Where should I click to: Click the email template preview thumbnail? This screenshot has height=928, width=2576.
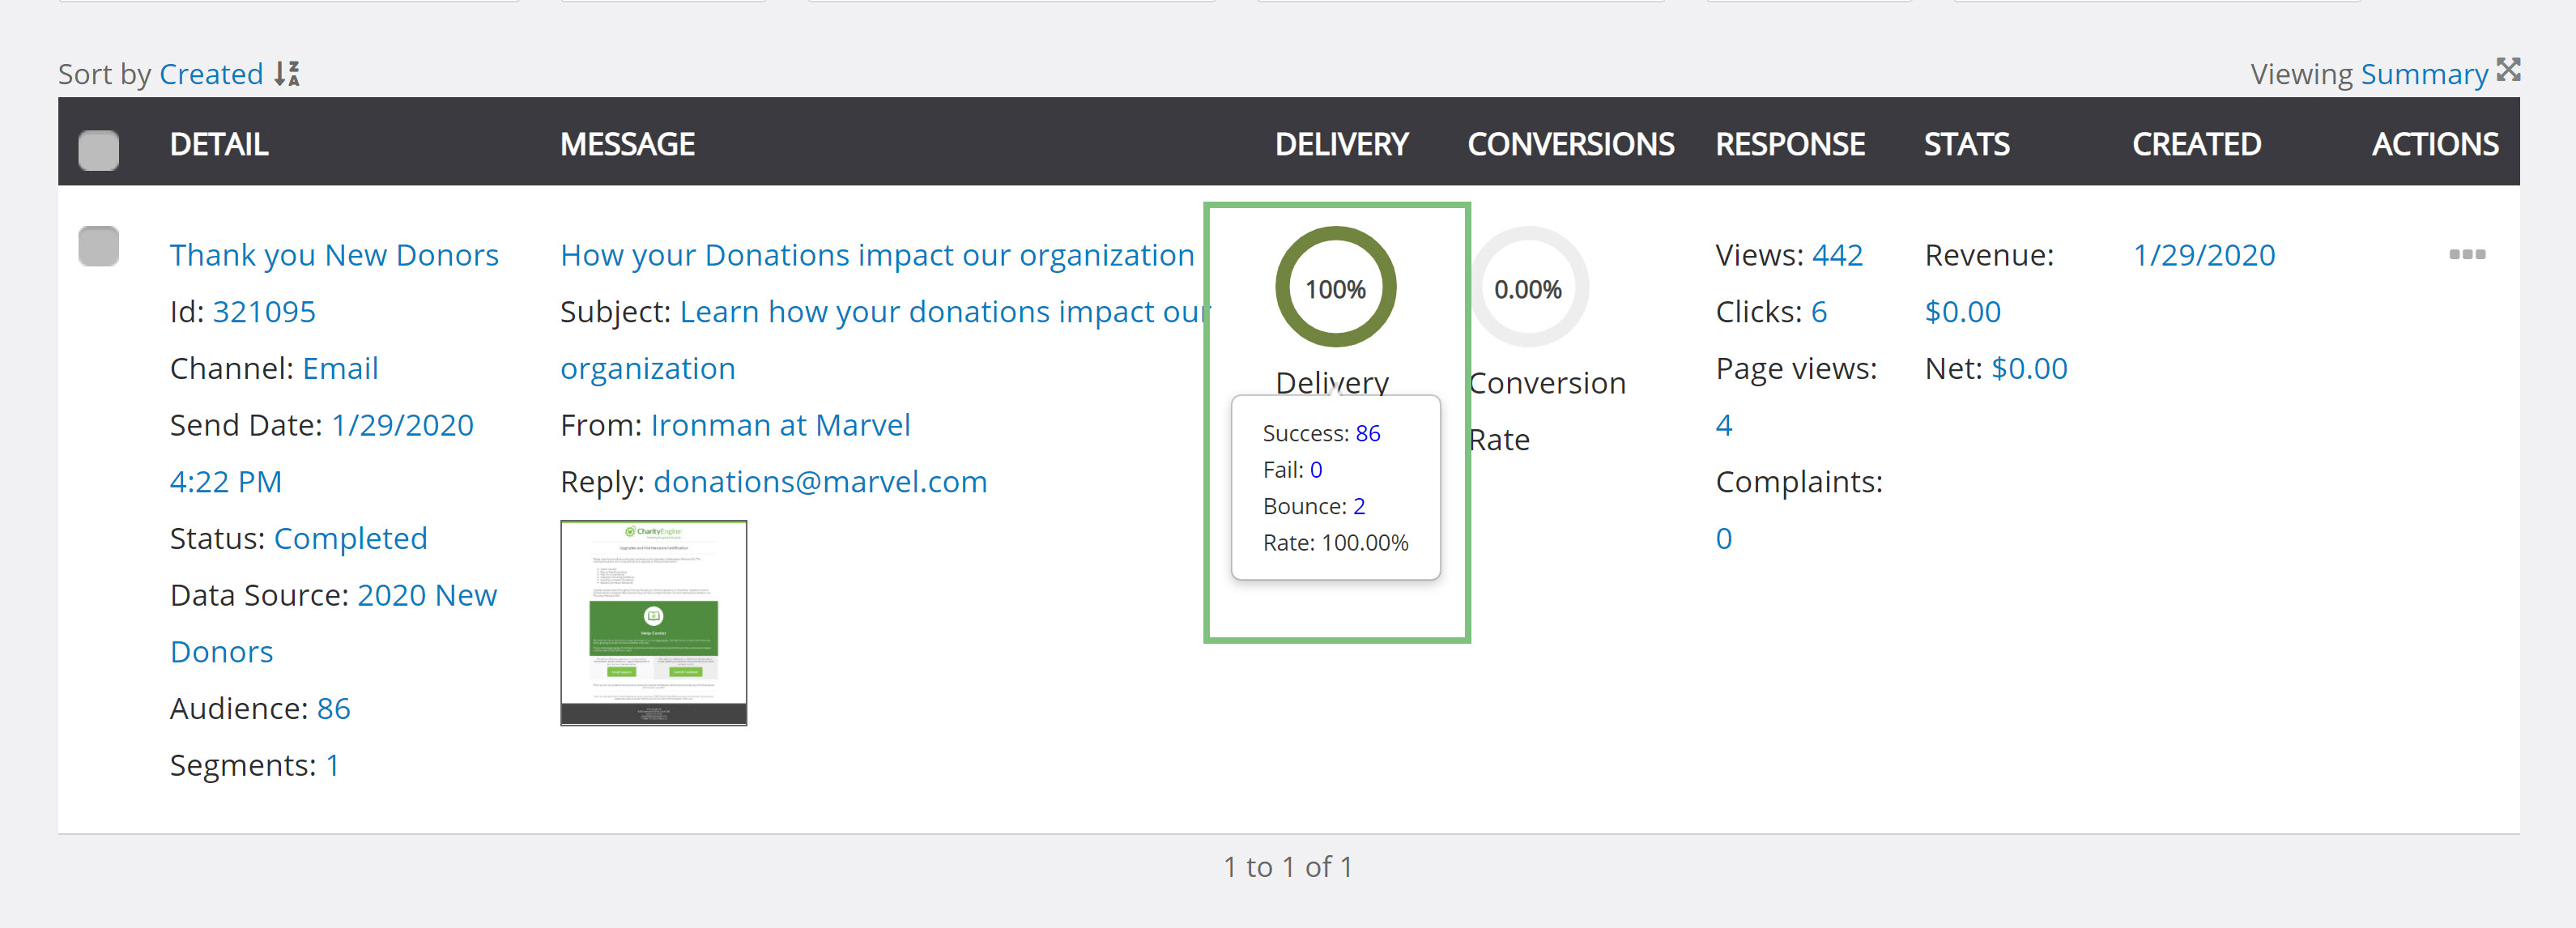(653, 622)
